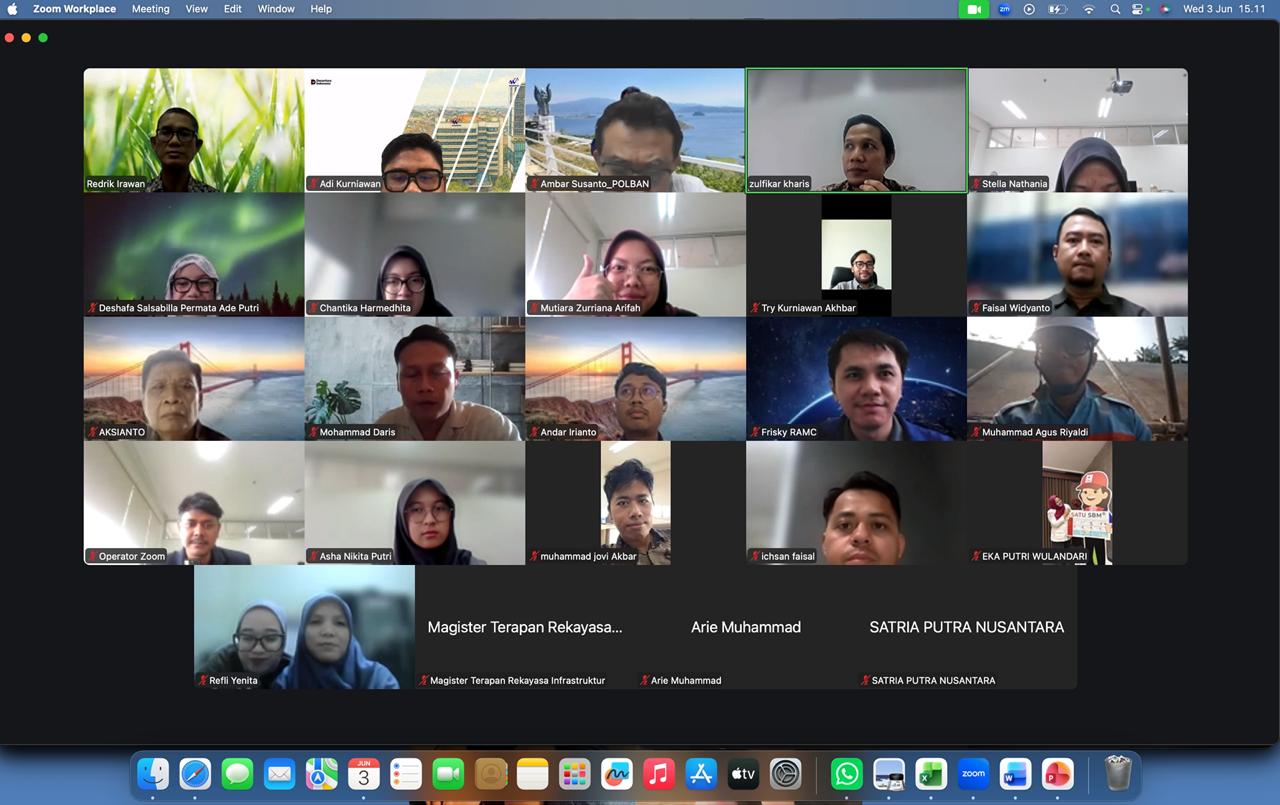The height and width of the screenshot is (805, 1280).
Task: Open Control Center in menu bar
Action: pyautogui.click(x=1138, y=9)
